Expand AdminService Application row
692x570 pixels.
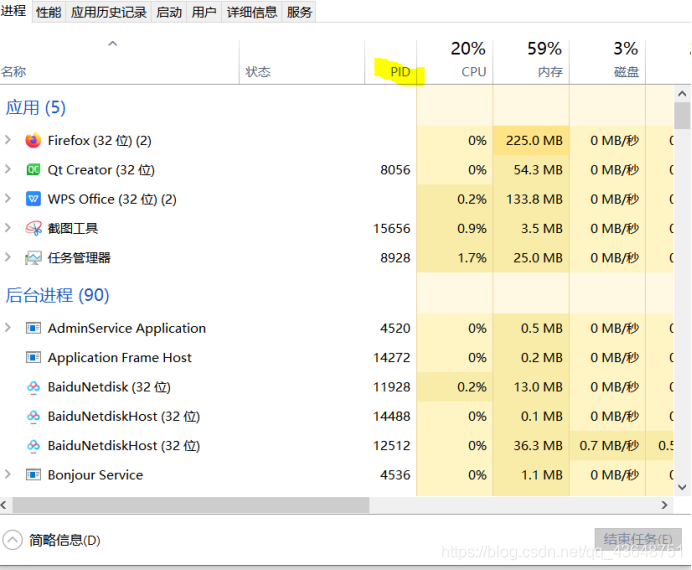click(x=8, y=327)
